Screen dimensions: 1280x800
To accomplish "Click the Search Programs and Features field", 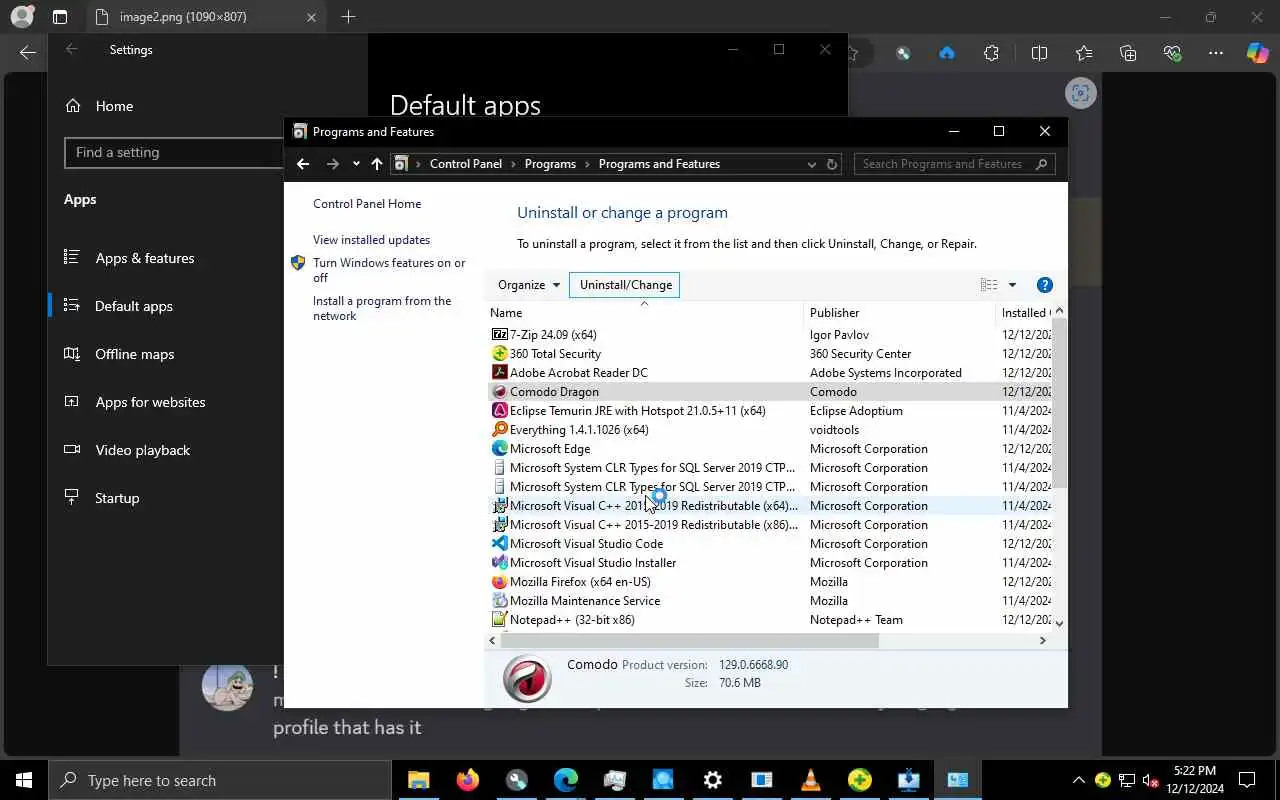I will [x=954, y=164].
